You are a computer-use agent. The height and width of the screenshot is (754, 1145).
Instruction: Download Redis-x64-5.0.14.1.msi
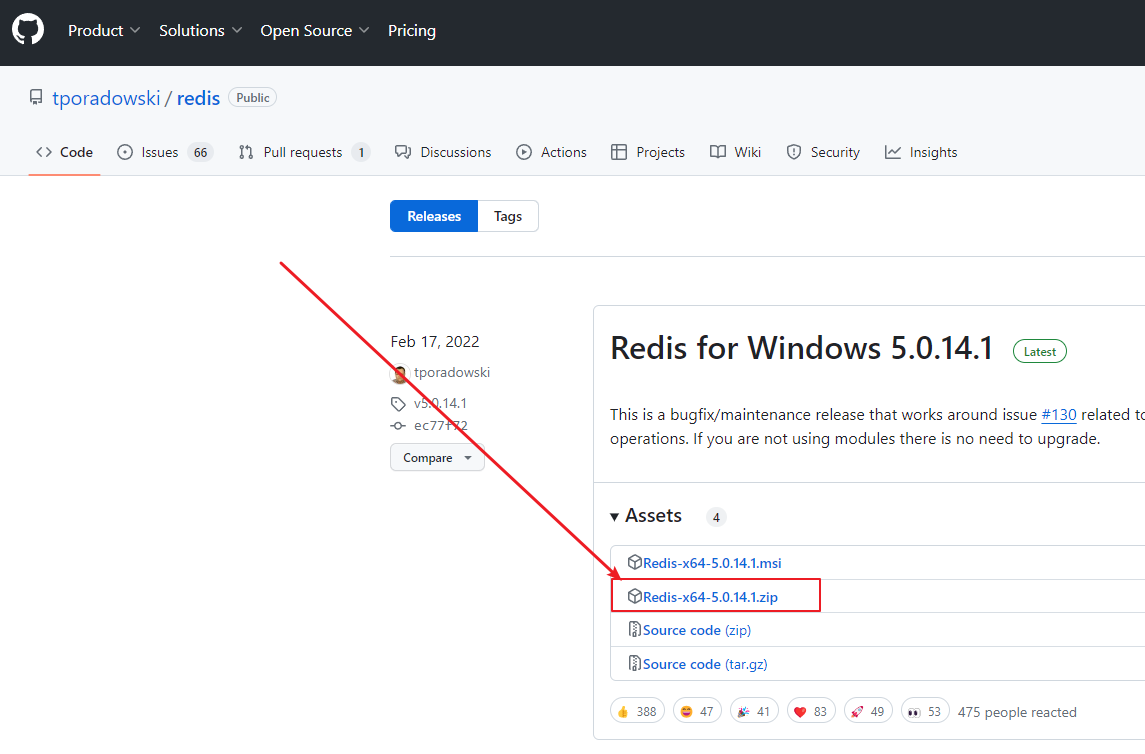[712, 563]
